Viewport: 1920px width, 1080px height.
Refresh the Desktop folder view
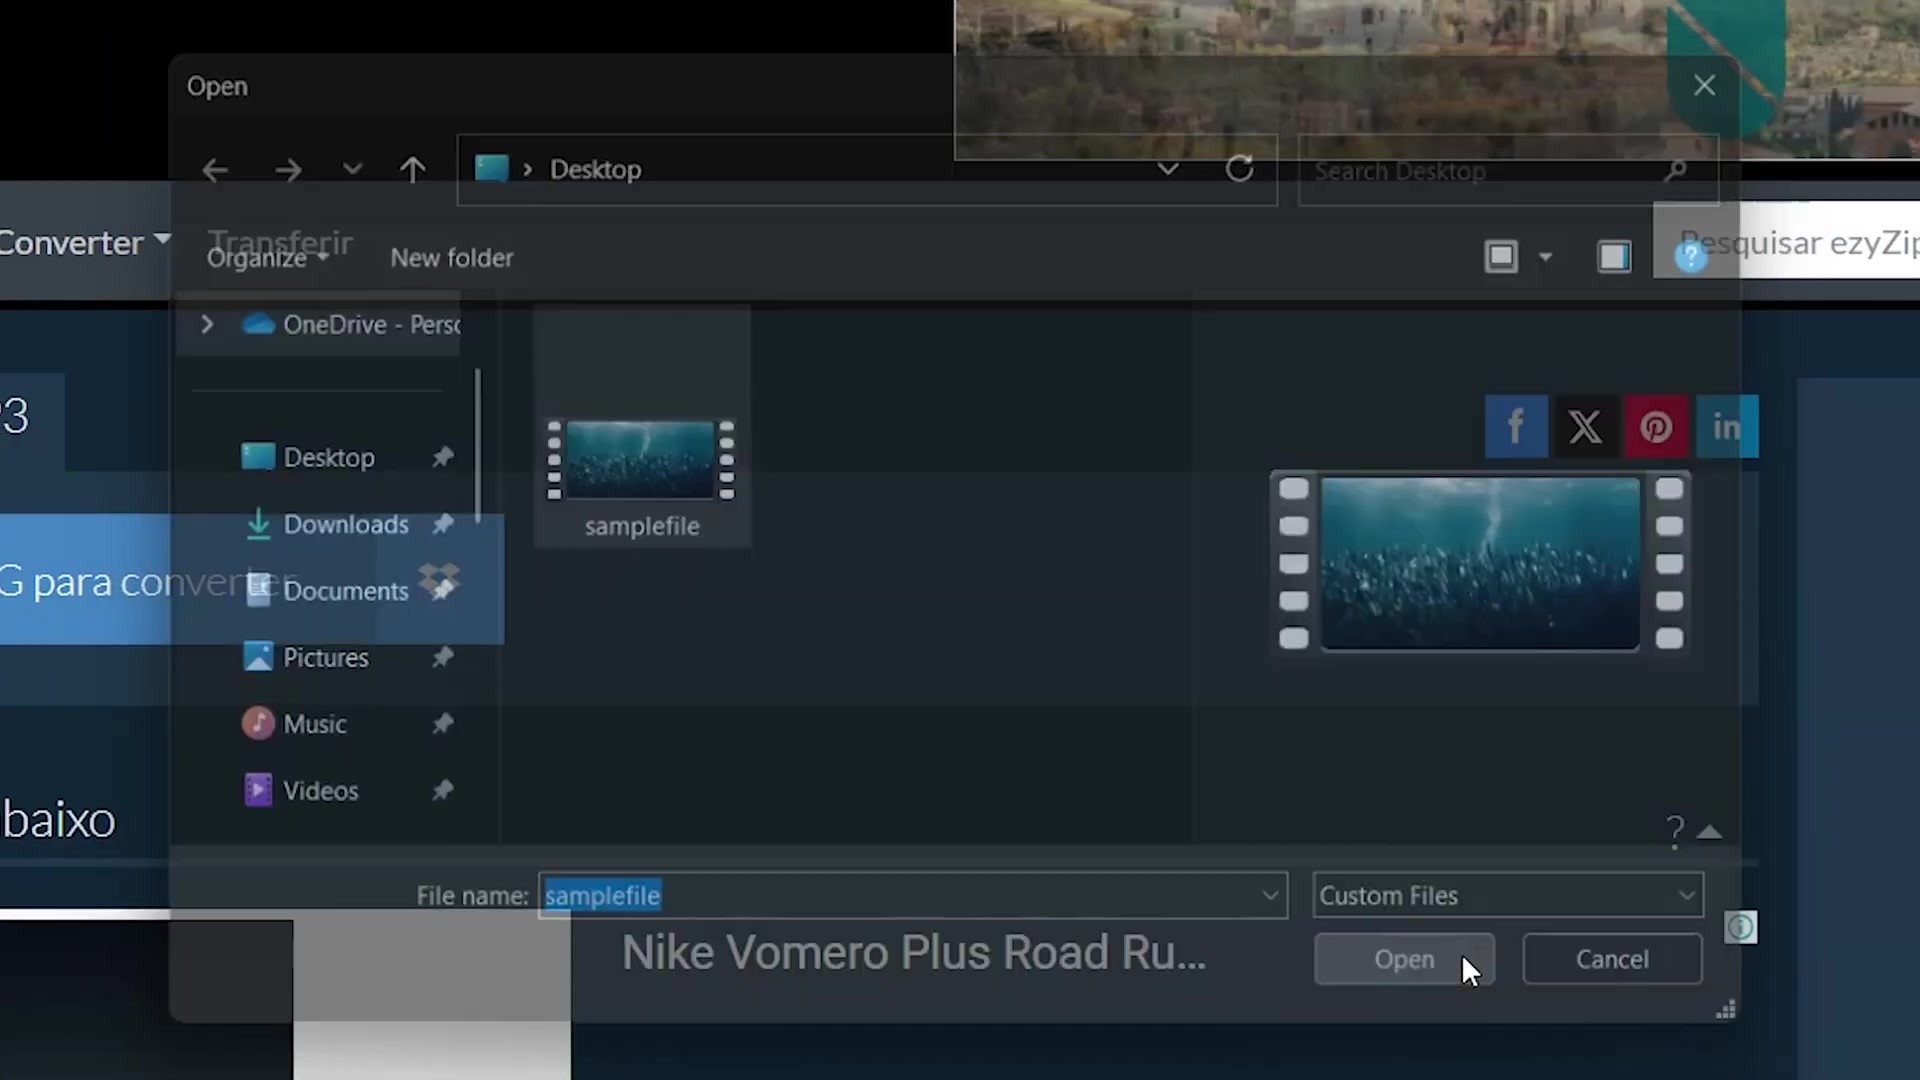tap(1239, 169)
